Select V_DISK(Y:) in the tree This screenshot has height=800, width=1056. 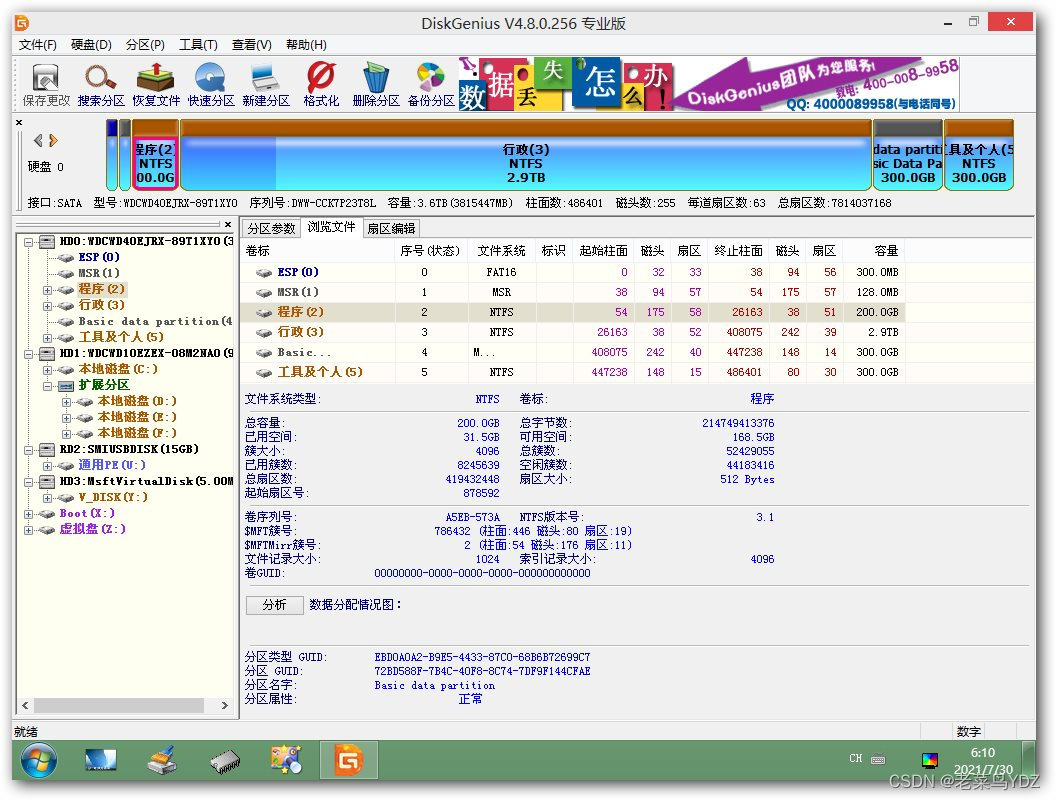click(112, 498)
